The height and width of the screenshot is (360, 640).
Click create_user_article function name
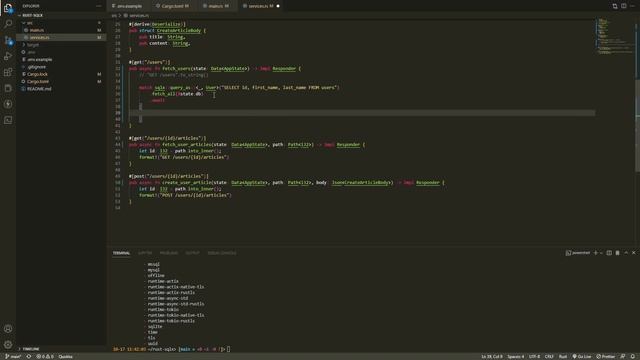[187, 182]
